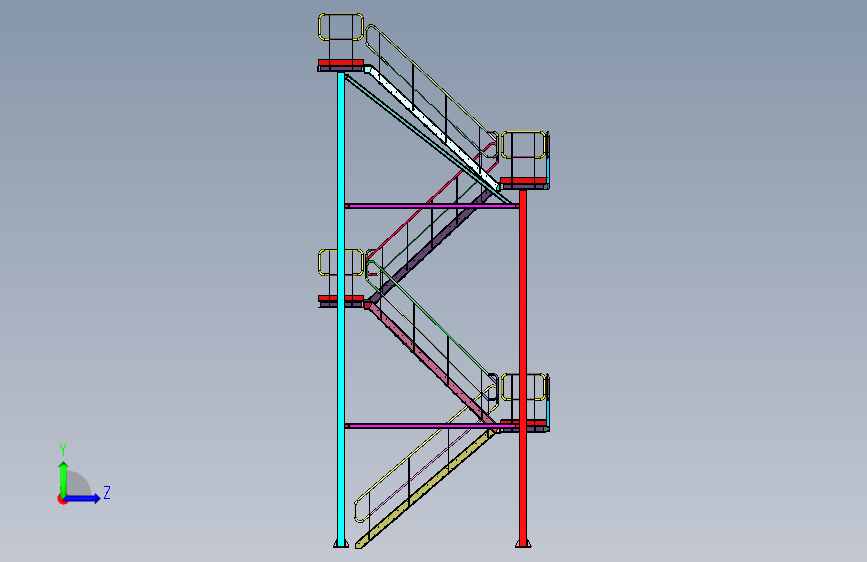This screenshot has width=867, height=562.
Task: Select the yellow guardrail loop on the middle-left landing
Action: pos(341,262)
